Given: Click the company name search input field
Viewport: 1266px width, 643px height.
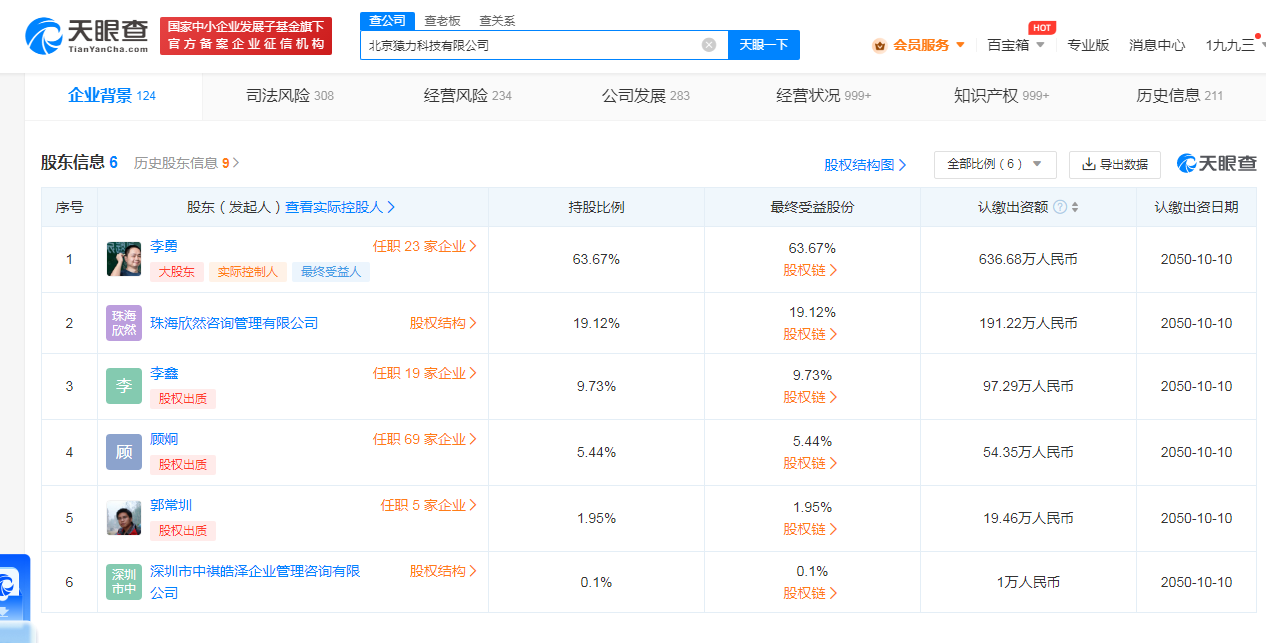Looking at the screenshot, I should (530, 45).
